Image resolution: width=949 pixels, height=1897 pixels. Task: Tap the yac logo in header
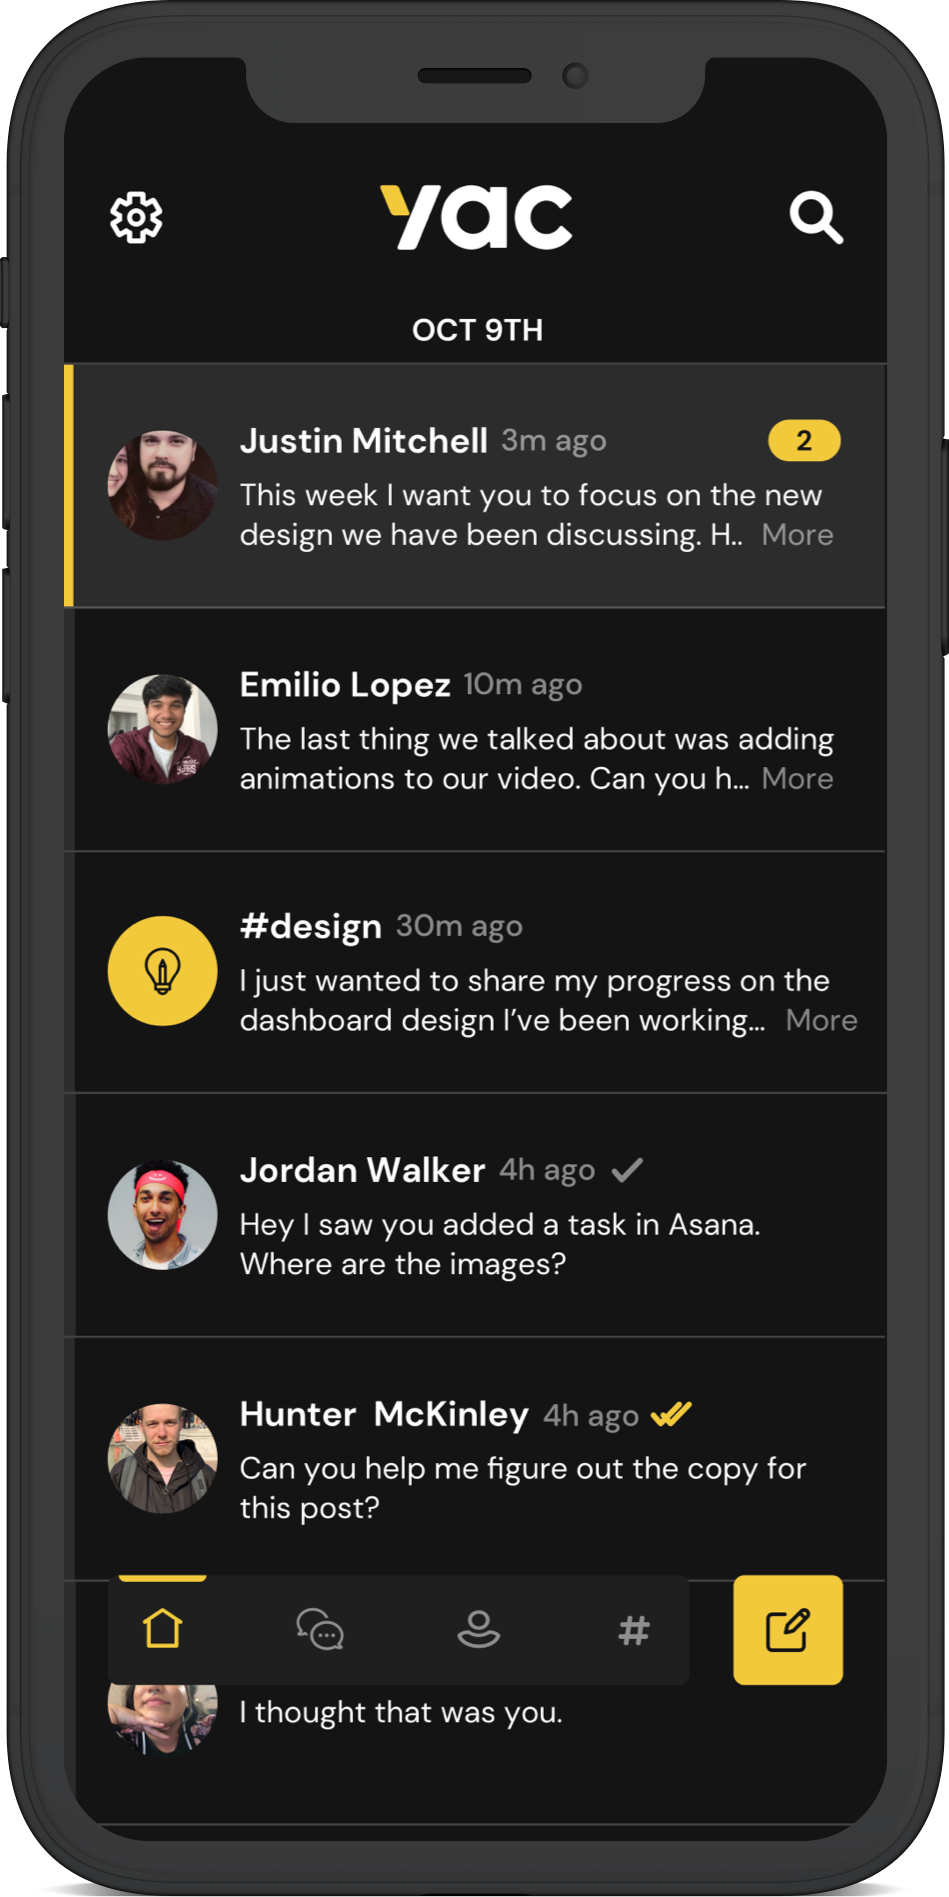(x=476, y=217)
